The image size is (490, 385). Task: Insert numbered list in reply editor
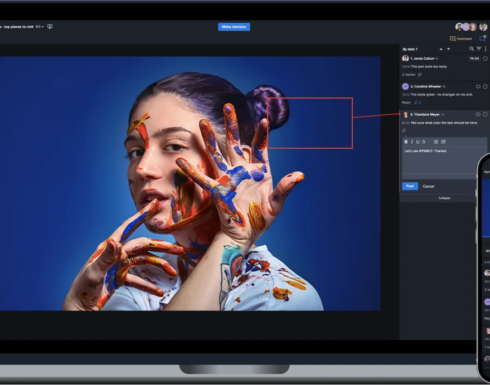click(x=443, y=142)
